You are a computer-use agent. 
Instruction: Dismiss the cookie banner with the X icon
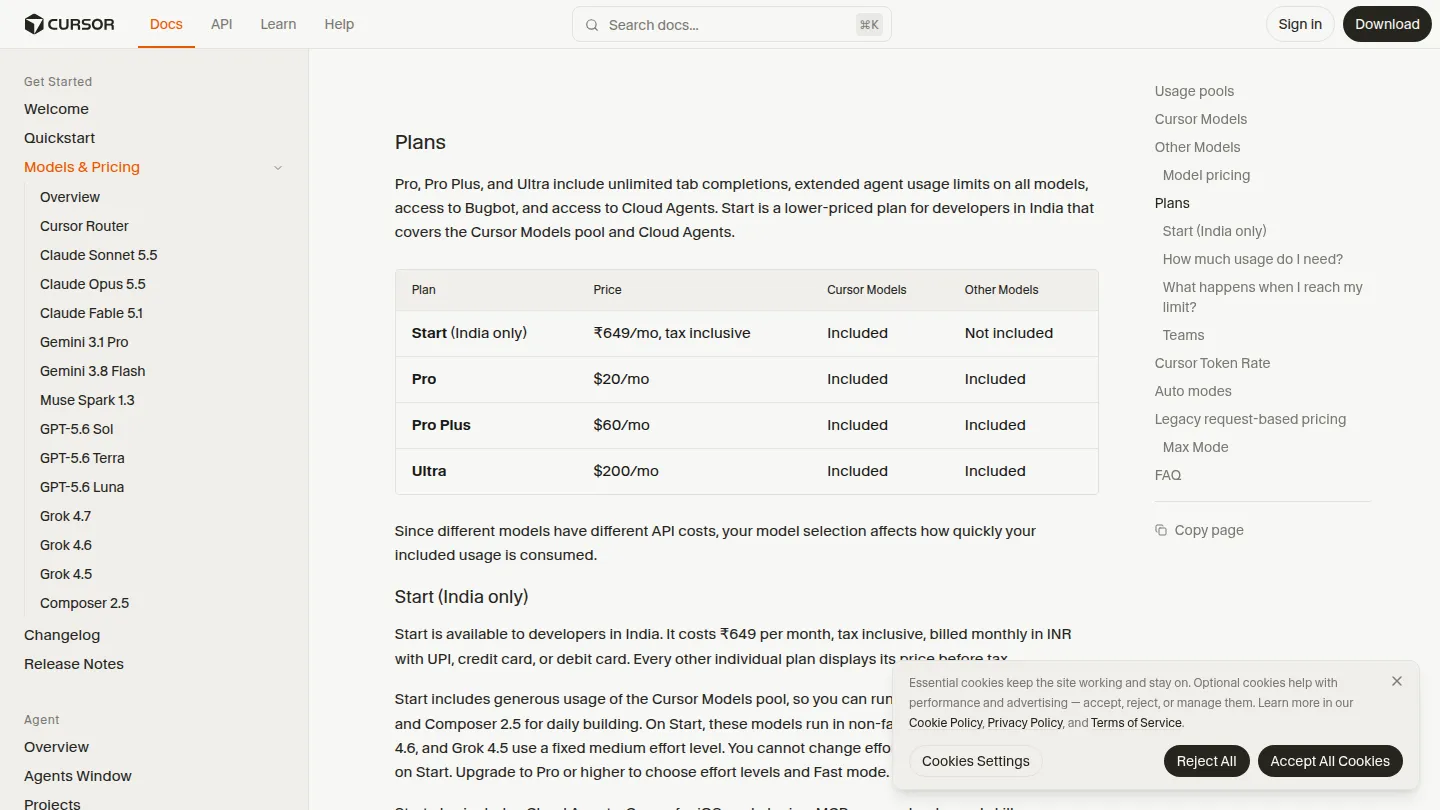[x=1397, y=681]
